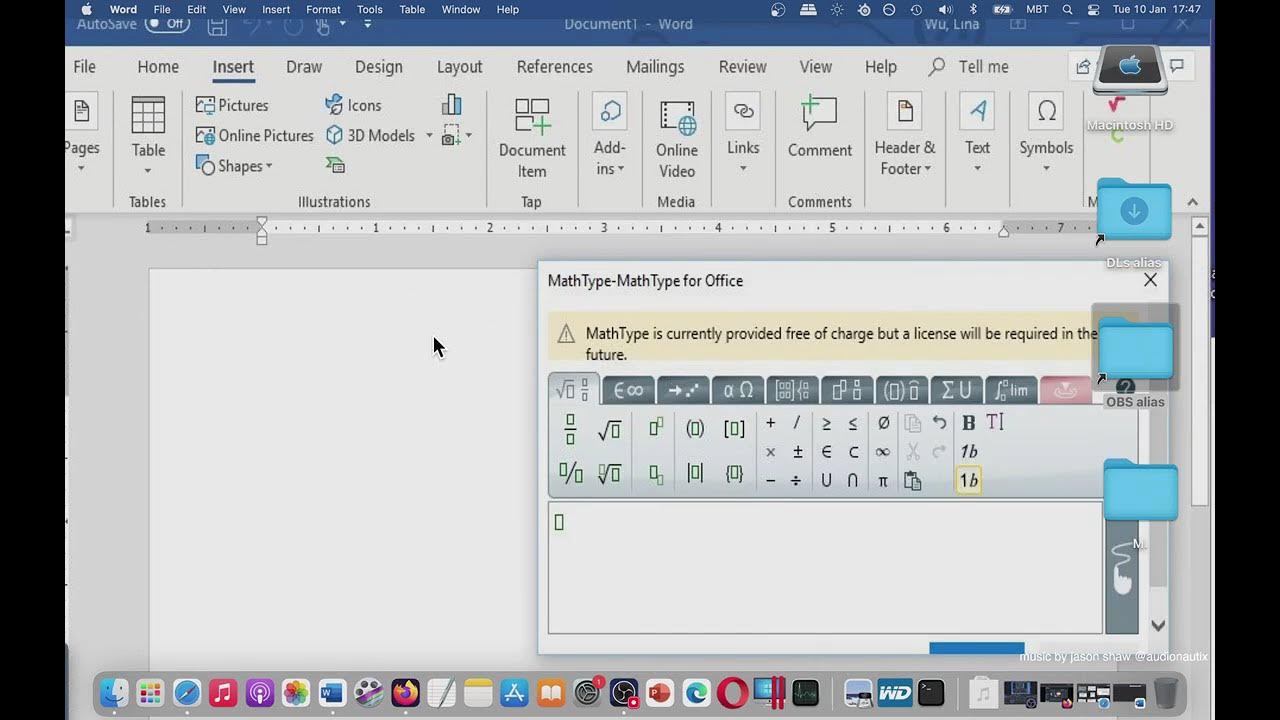Screen dimensions: 1280x720
Task: Insert a fraction template in MathType
Action: [x=570, y=429]
